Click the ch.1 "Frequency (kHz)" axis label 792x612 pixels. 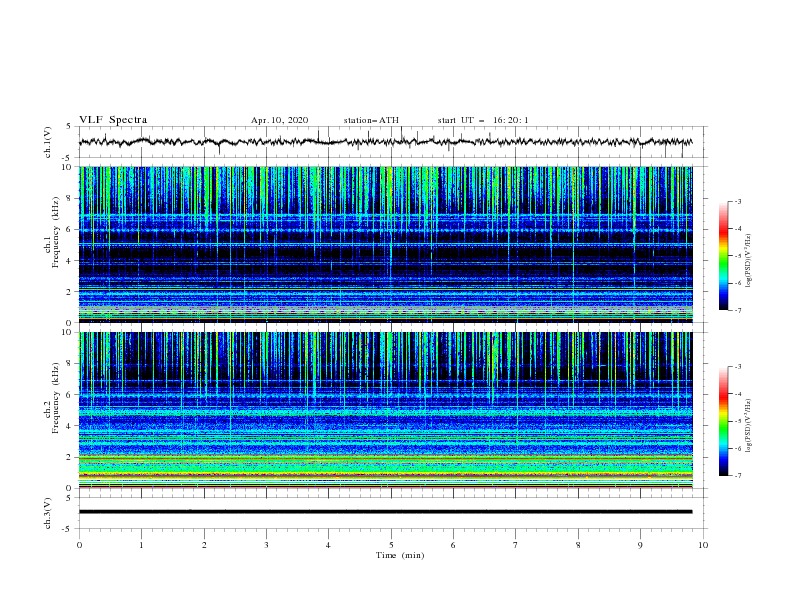pyautogui.click(x=56, y=232)
